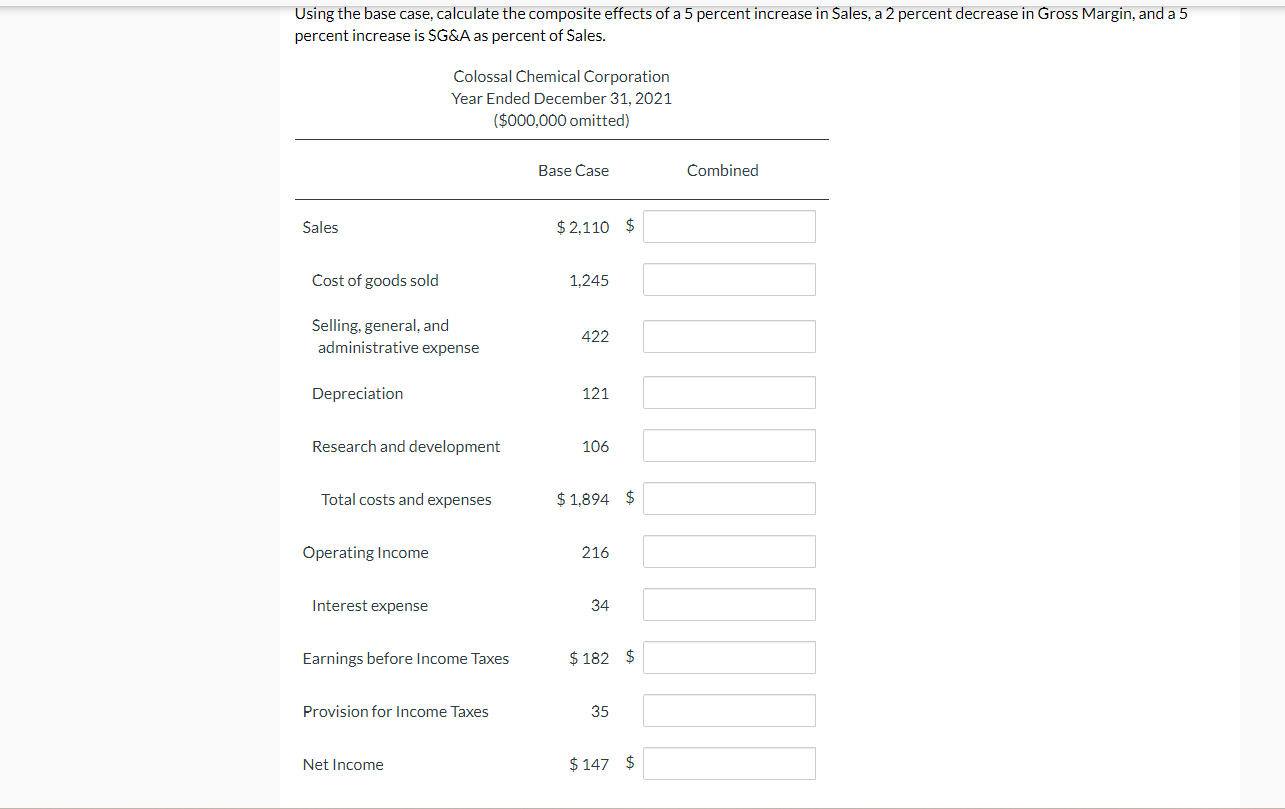The height and width of the screenshot is (809, 1285).
Task: Select the Sales row label
Action: pyautogui.click(x=320, y=227)
